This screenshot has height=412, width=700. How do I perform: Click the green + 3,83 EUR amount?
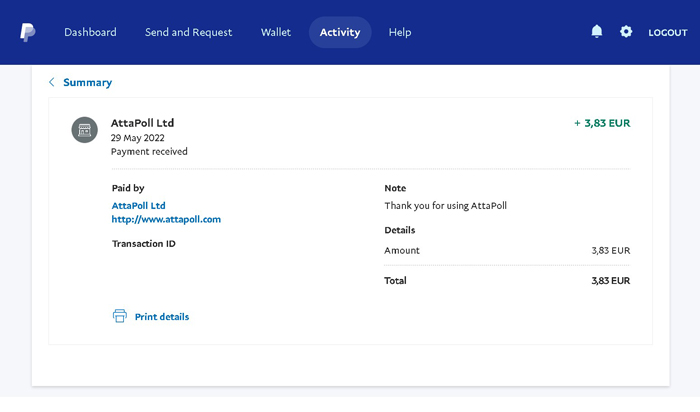click(x=602, y=123)
